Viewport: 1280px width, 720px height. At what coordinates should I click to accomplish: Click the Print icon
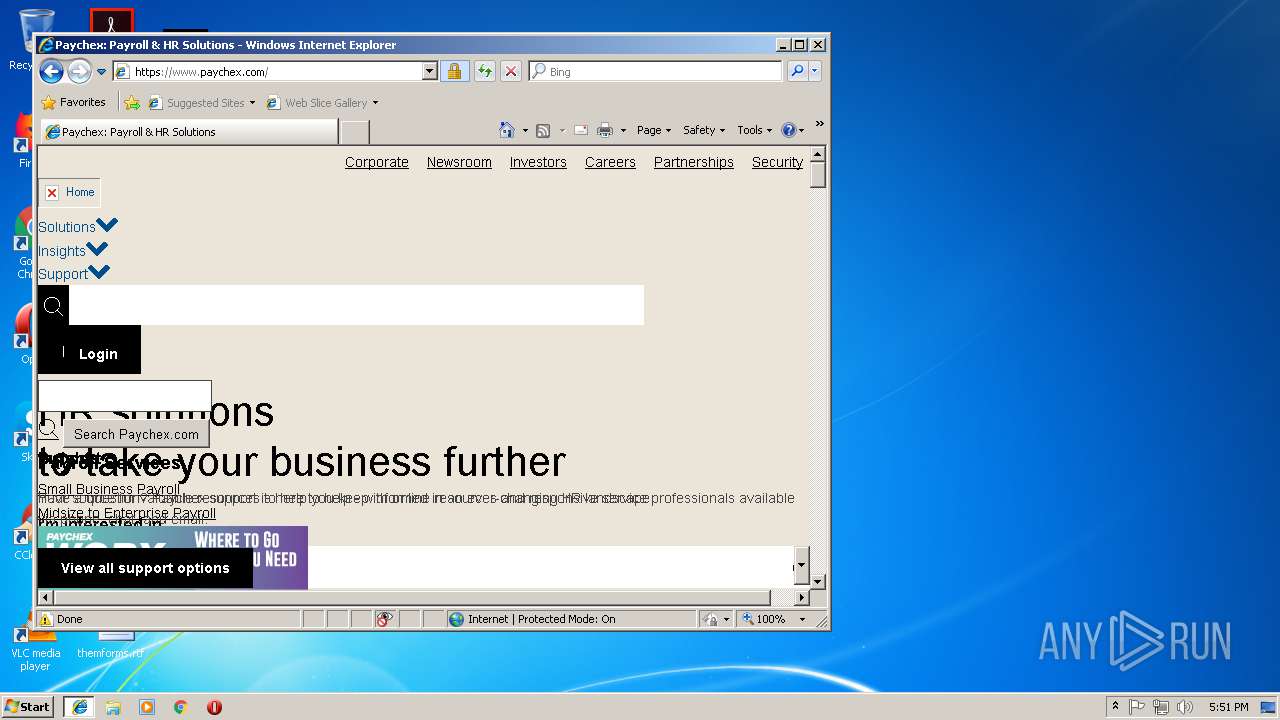point(604,130)
